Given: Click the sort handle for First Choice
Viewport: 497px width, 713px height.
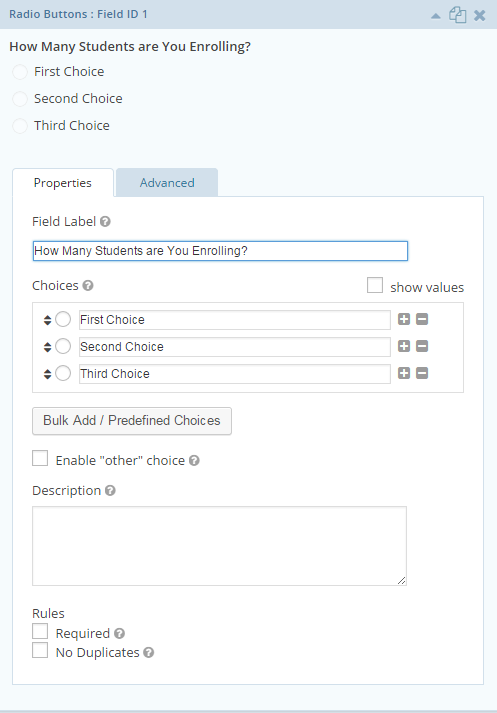Looking at the screenshot, I should [47, 320].
